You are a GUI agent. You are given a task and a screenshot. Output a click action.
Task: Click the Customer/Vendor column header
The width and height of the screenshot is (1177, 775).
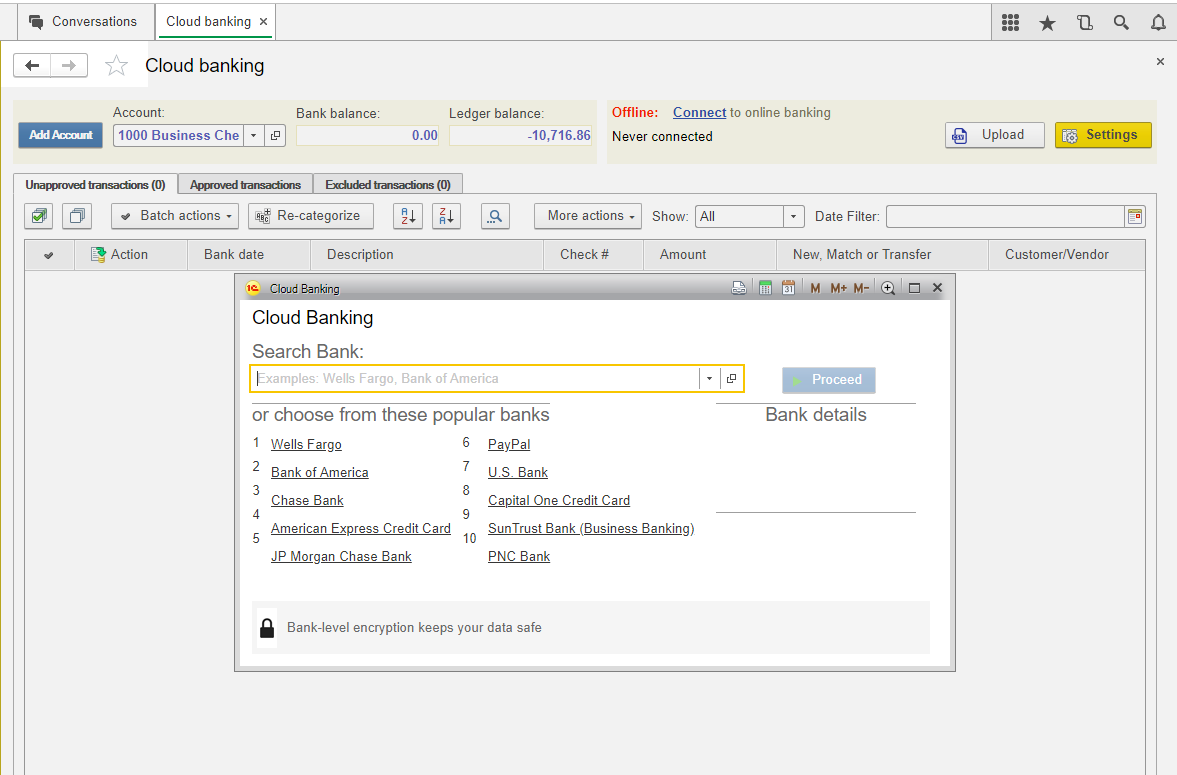point(1067,255)
